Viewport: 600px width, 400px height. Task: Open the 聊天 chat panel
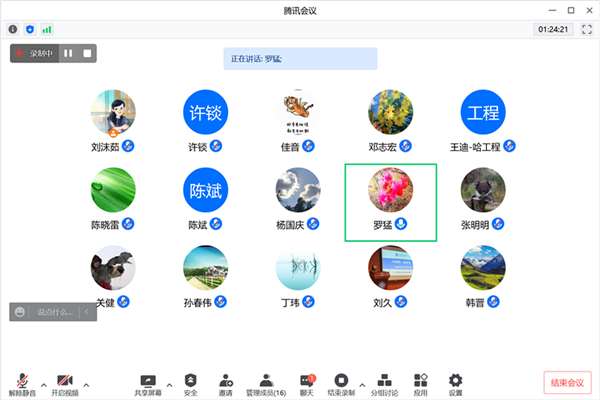(x=307, y=384)
